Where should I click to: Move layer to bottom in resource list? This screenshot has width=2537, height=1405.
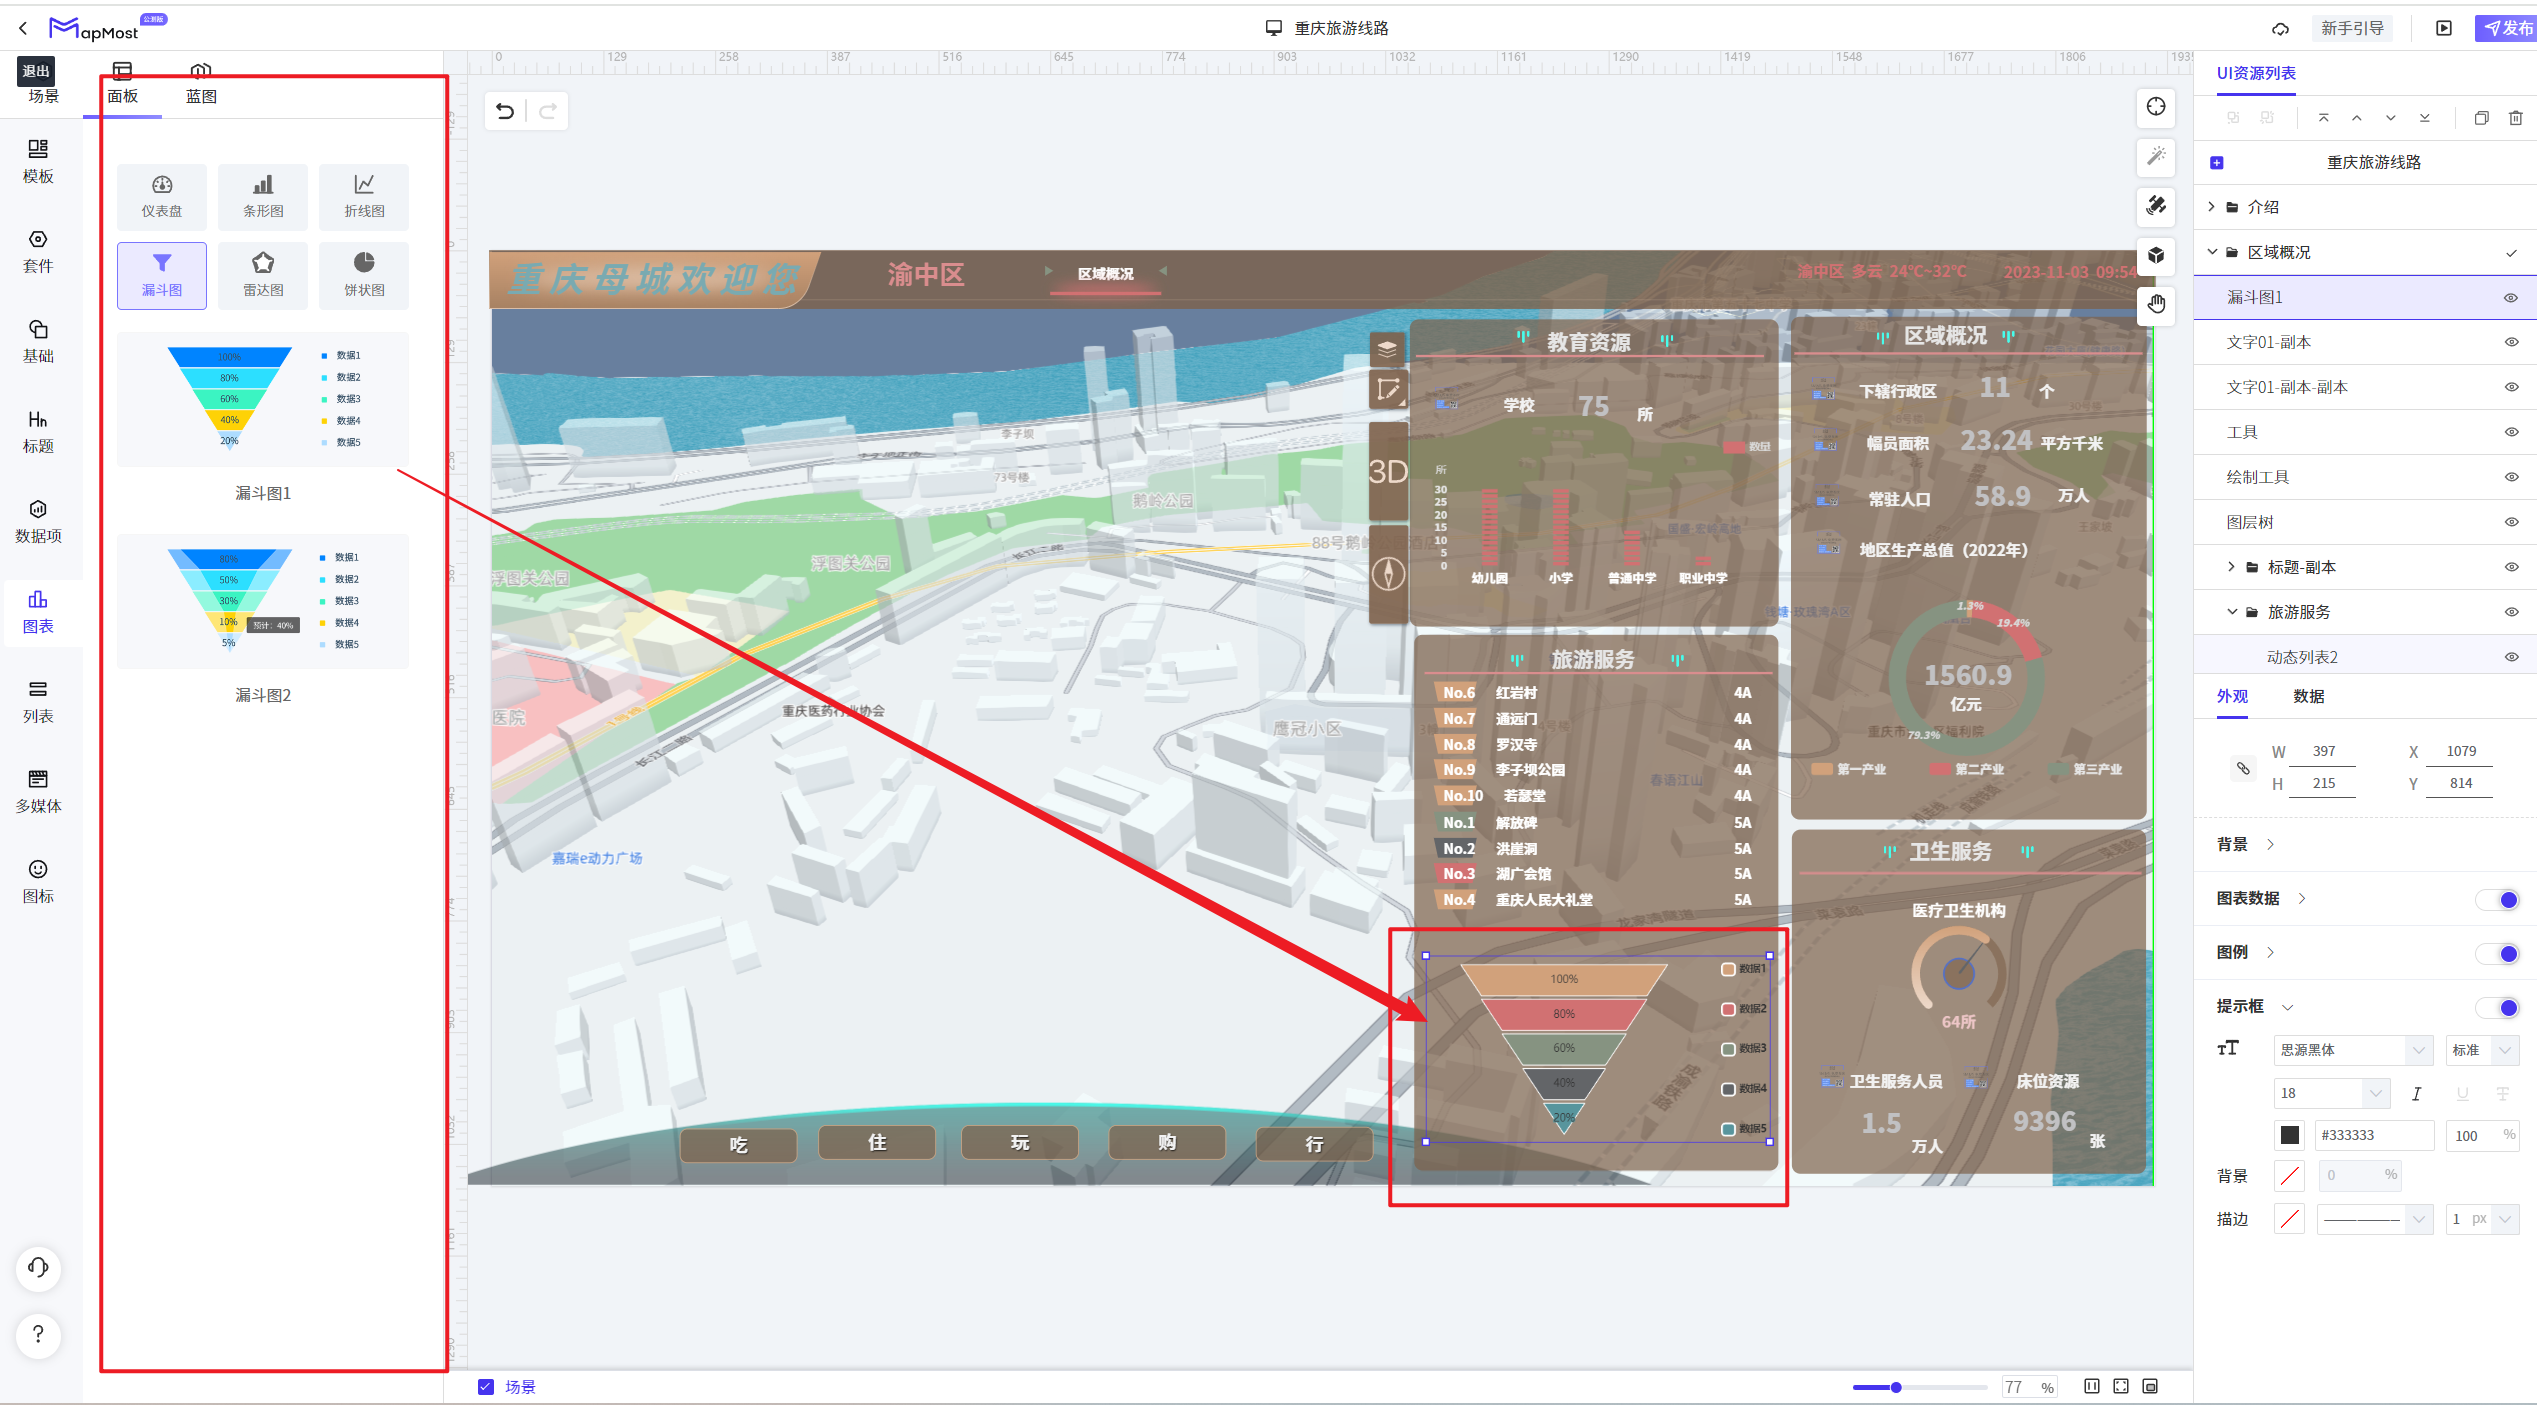pos(2425,118)
